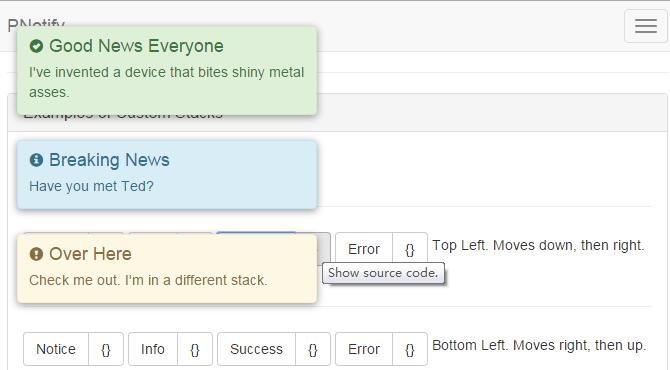This screenshot has height=370, width=670.
Task: Open the hamburger navigation menu
Action: 646,26
